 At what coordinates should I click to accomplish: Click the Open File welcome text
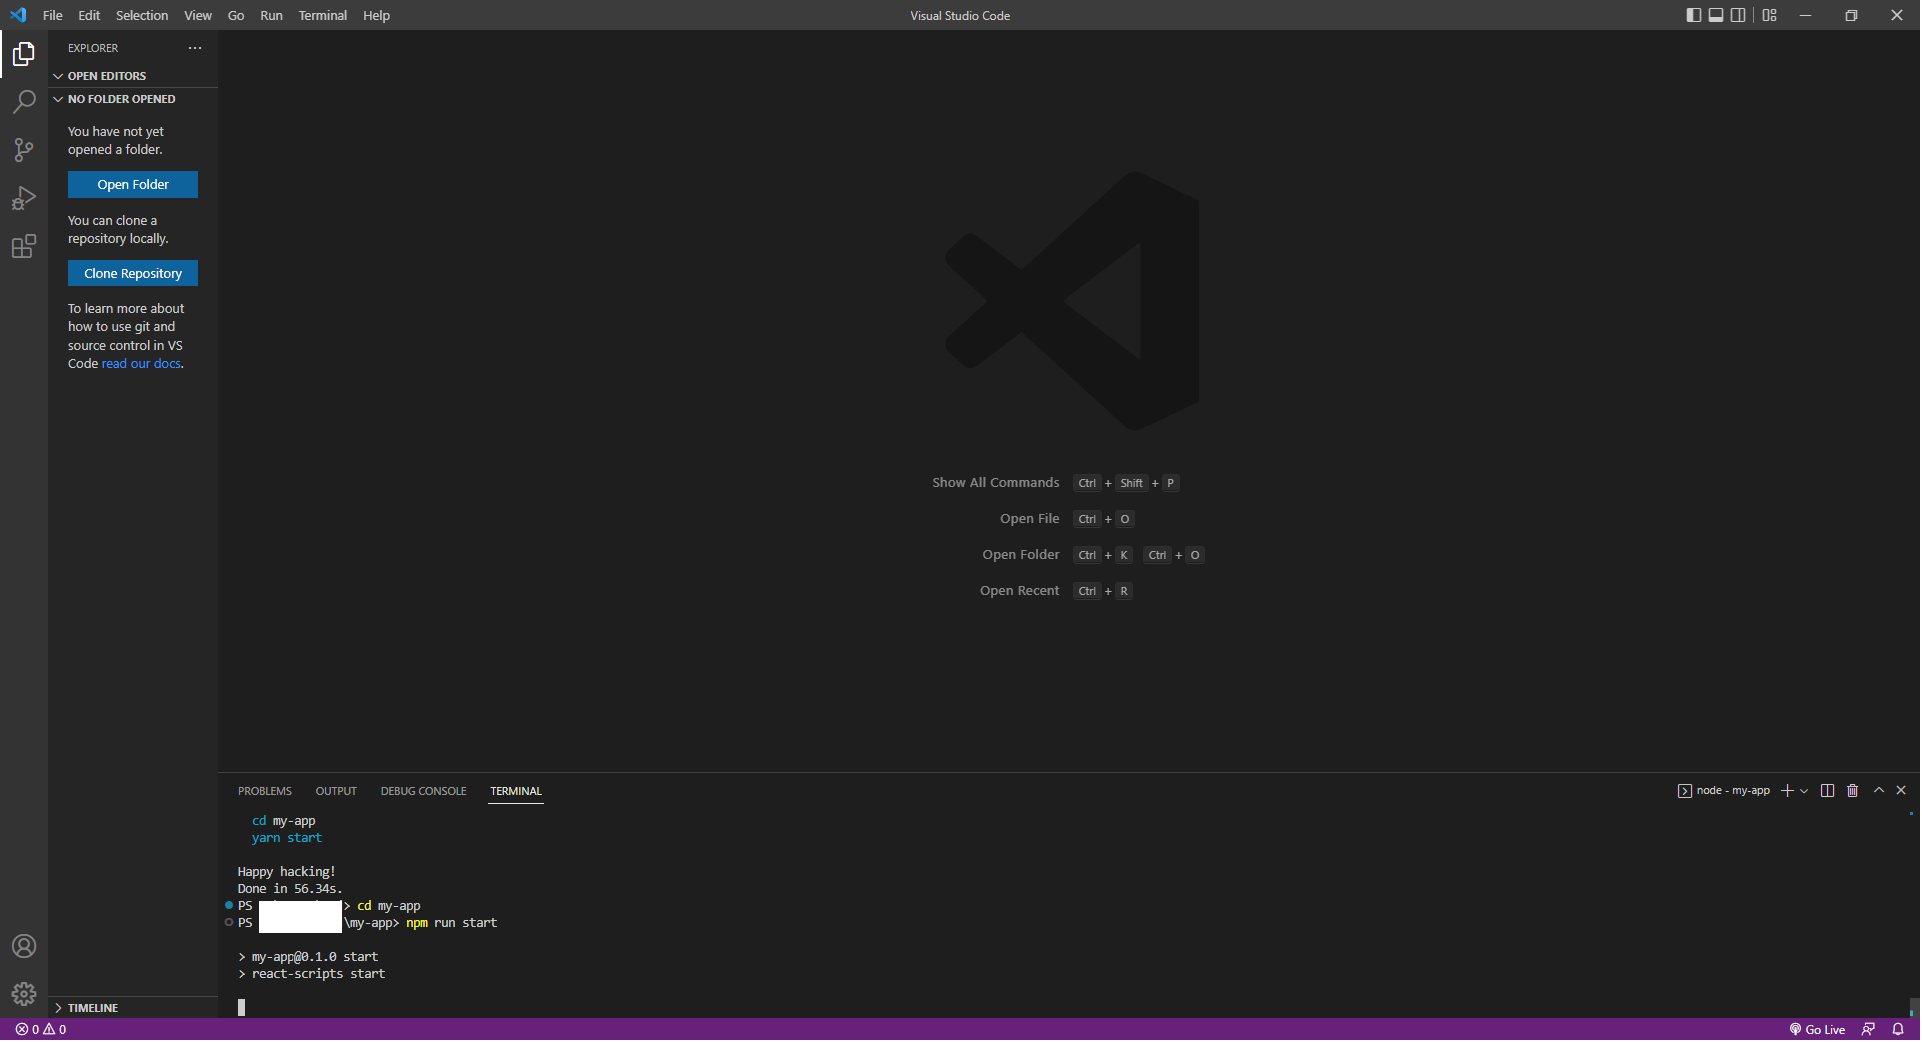pos(1030,519)
